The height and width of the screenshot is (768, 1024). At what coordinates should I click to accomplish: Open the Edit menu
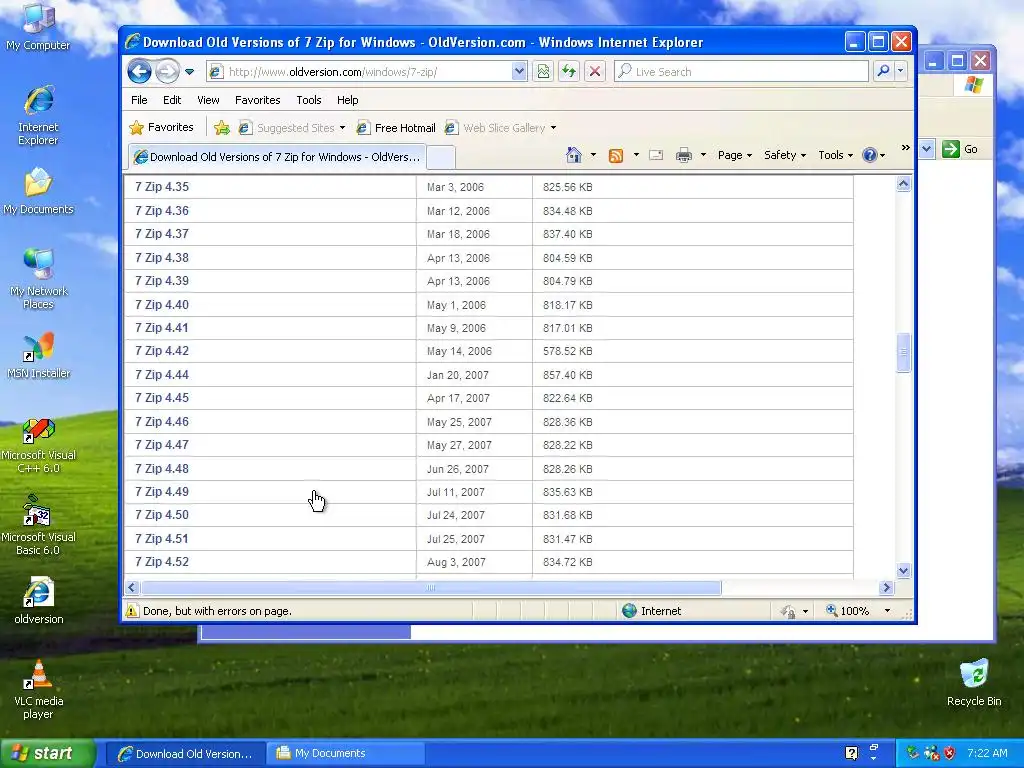tap(172, 100)
